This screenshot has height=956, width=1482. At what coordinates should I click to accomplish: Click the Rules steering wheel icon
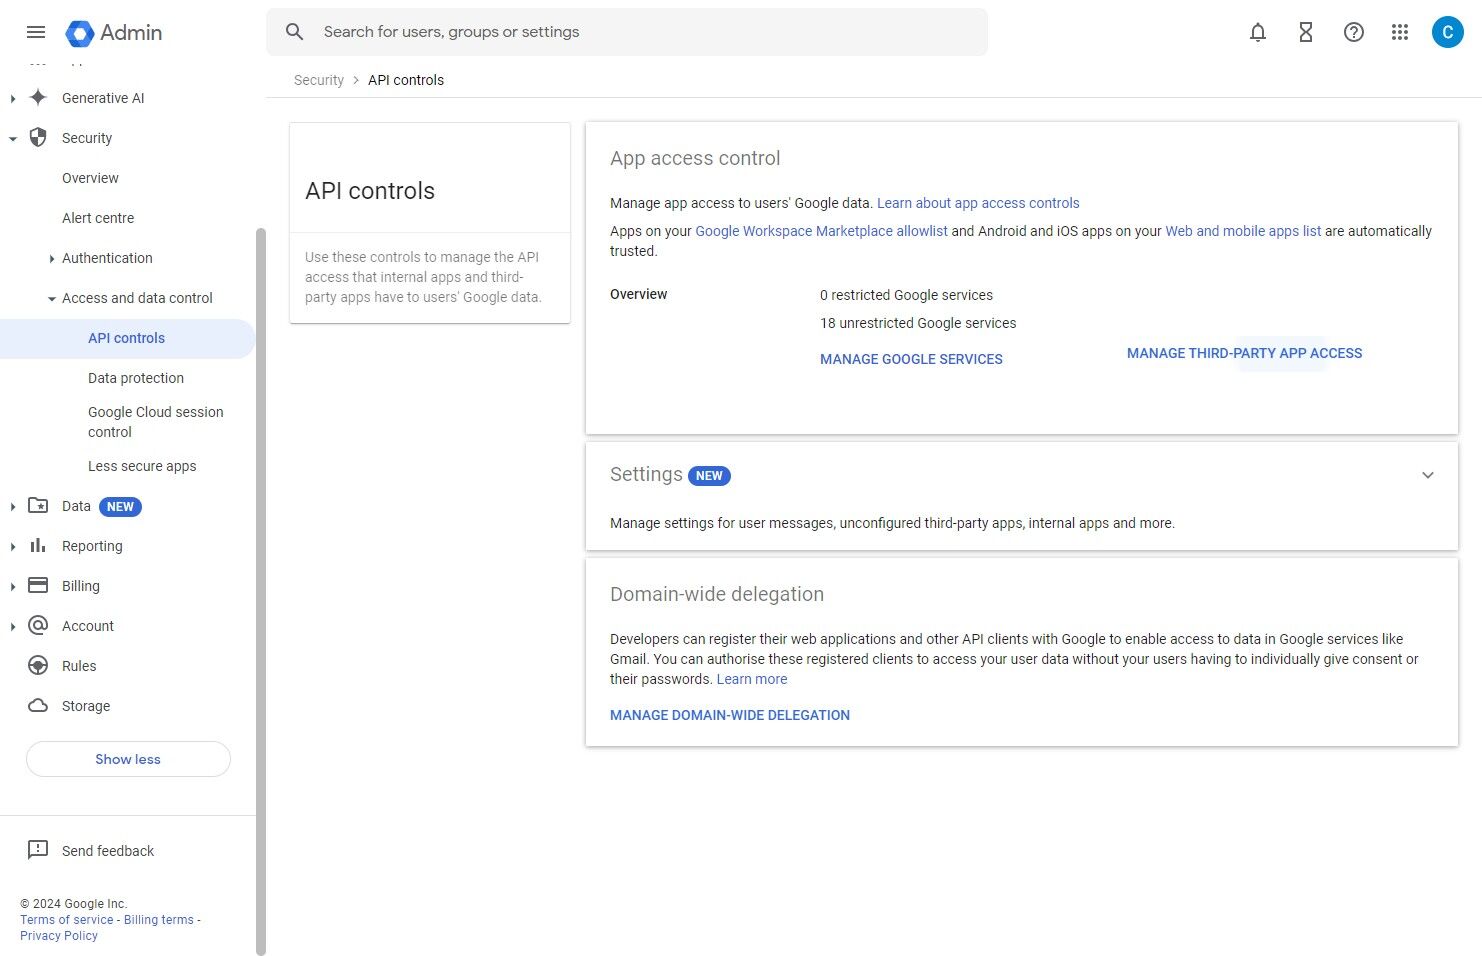click(x=38, y=666)
